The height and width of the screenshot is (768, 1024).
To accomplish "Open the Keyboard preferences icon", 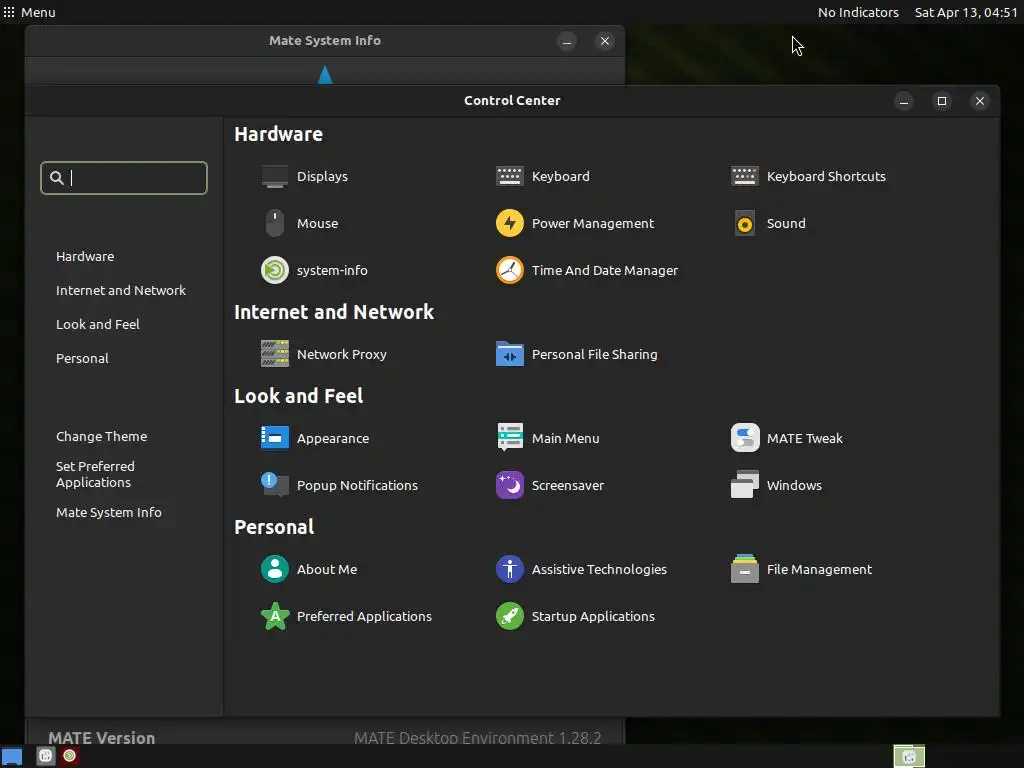I will [x=509, y=176].
